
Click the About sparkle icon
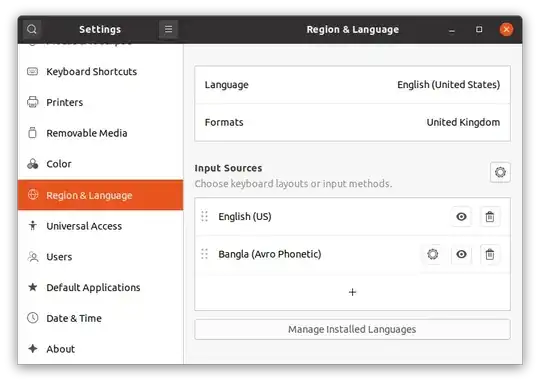33,349
